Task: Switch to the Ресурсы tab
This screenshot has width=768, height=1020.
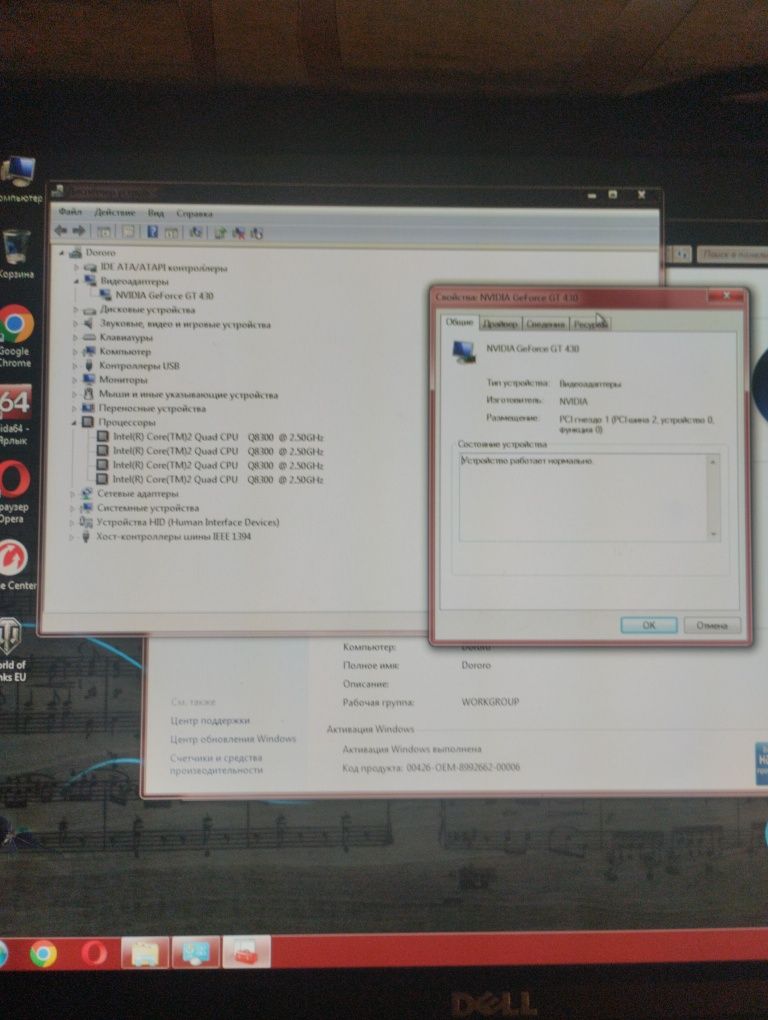Action: (x=590, y=324)
